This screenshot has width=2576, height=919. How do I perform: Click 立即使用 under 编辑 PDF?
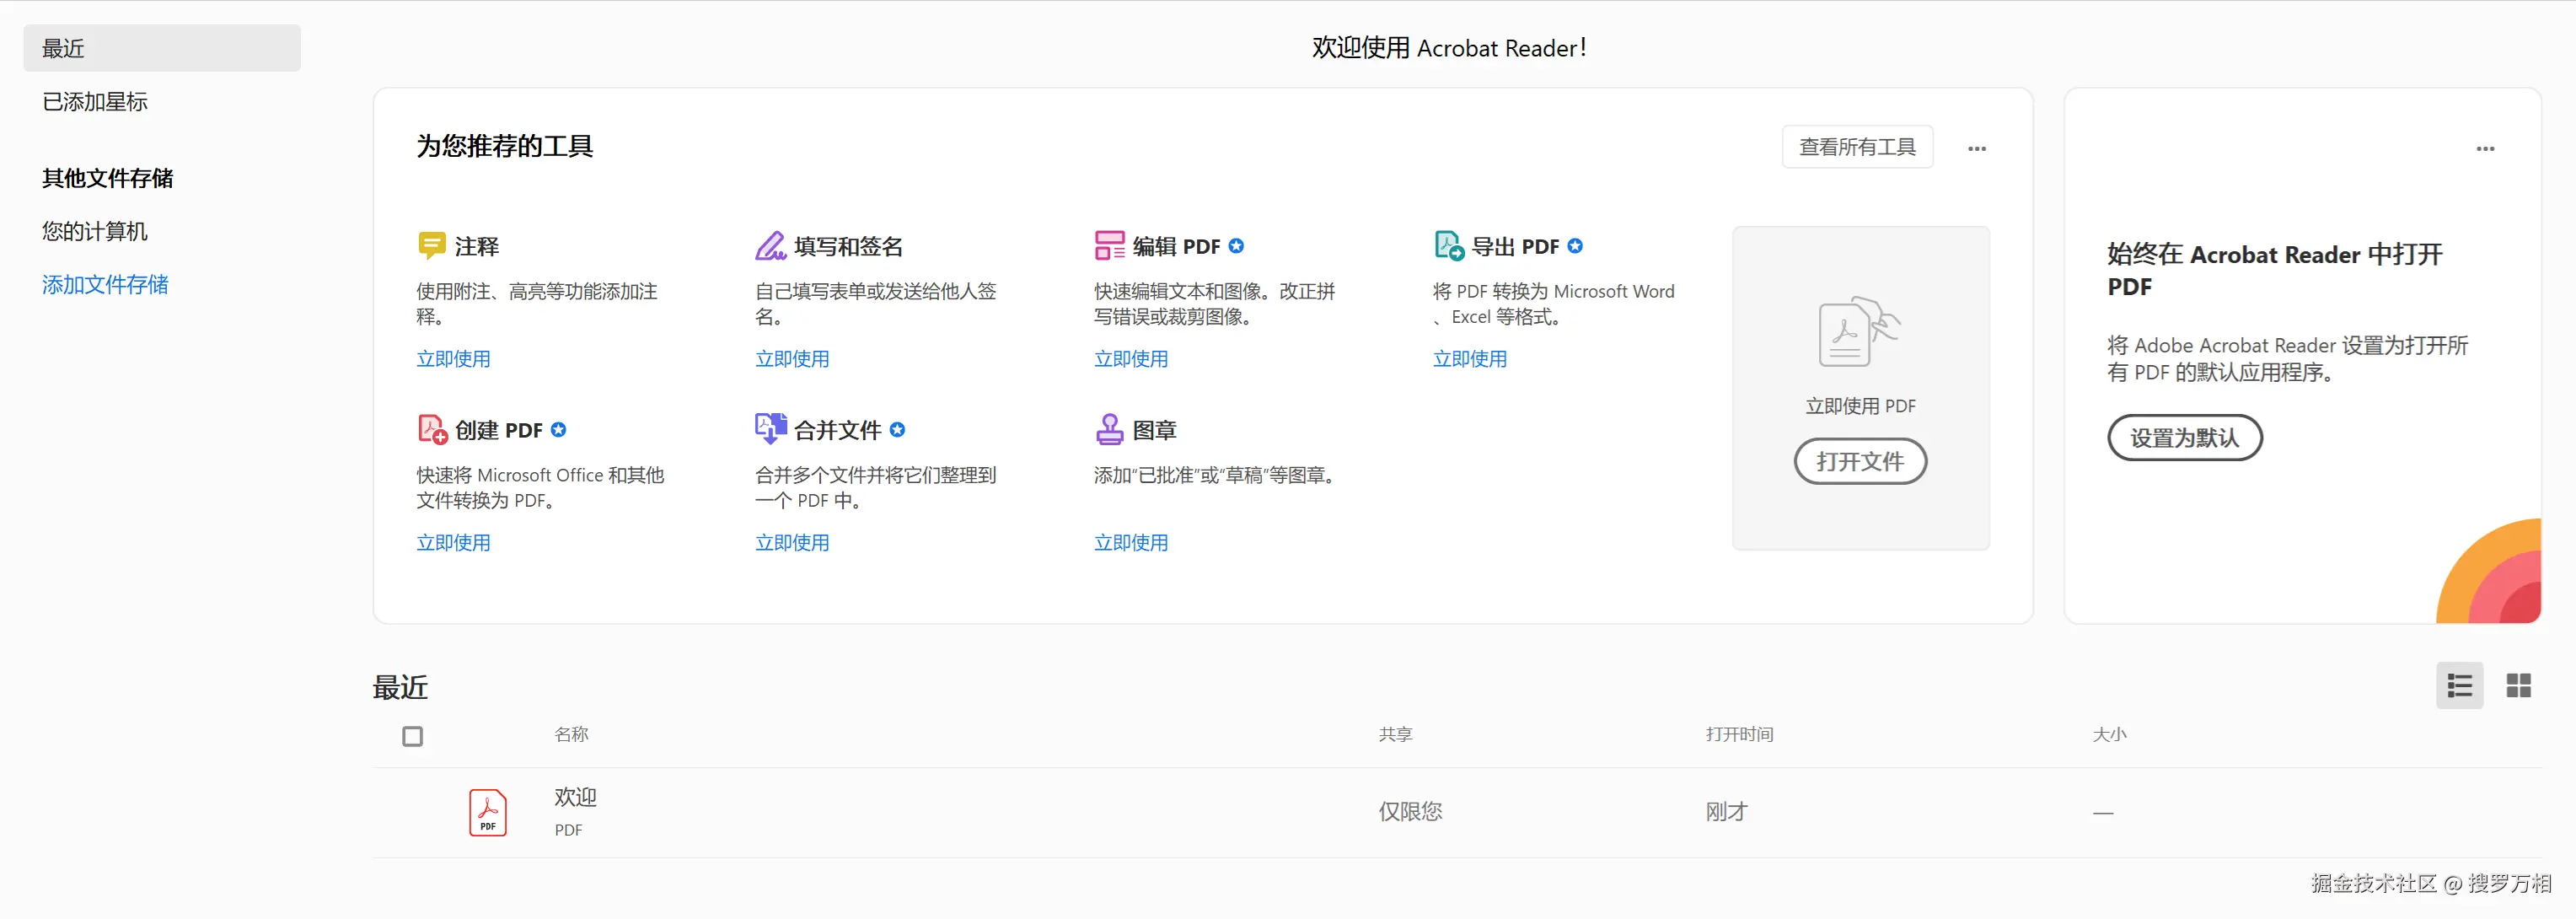pyautogui.click(x=1131, y=358)
